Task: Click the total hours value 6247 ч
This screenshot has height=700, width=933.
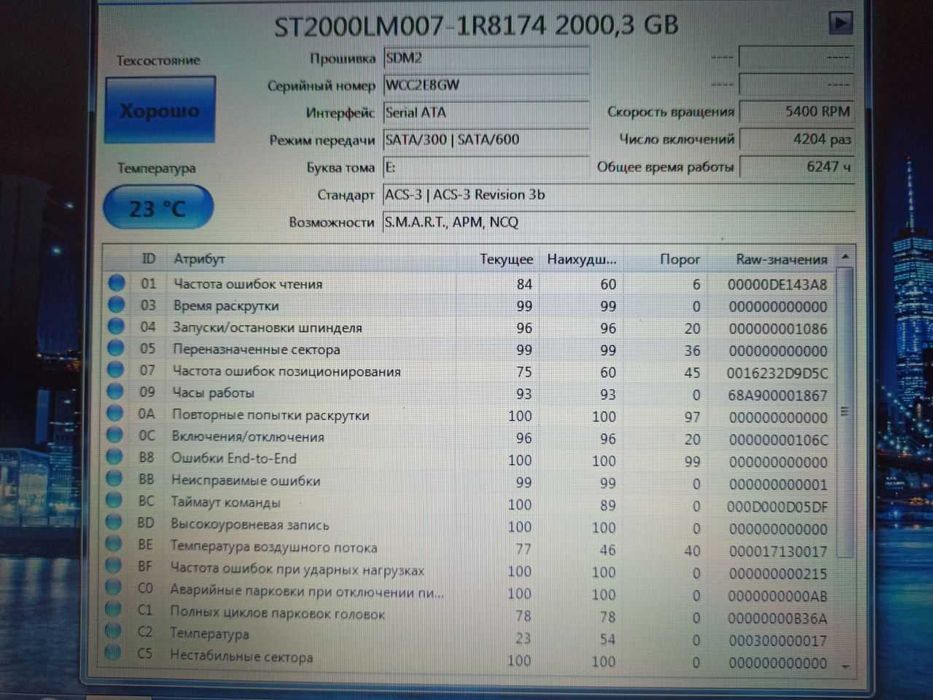Action: (797, 167)
